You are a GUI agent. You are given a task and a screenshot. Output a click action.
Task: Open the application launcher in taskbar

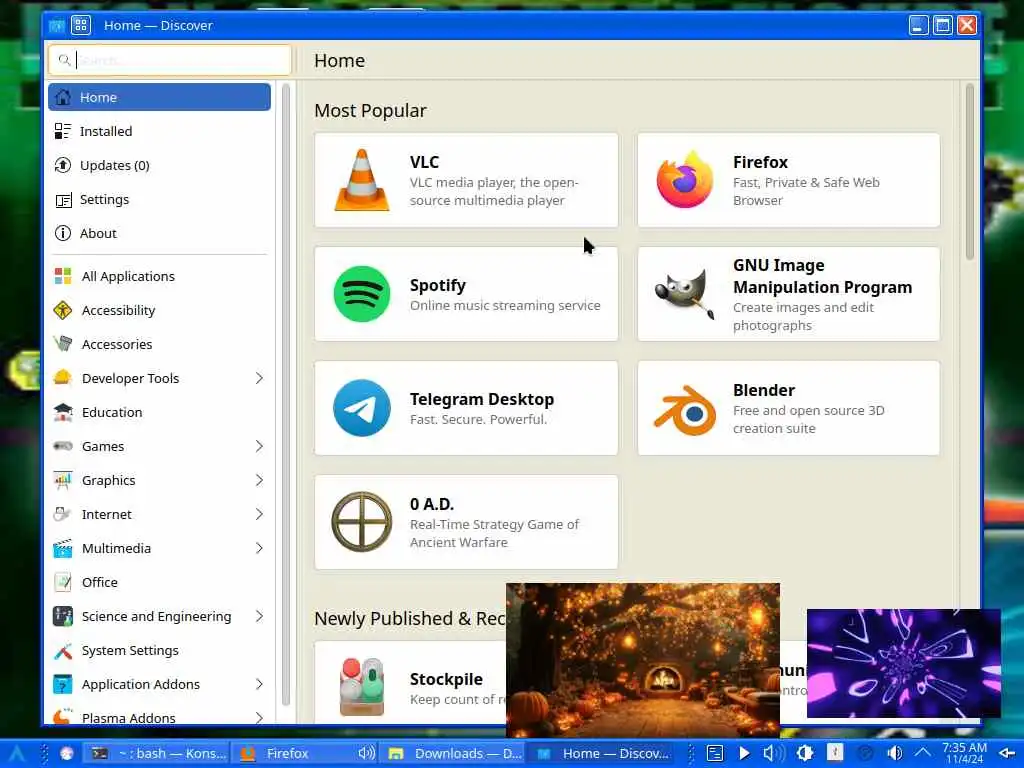click(16, 753)
